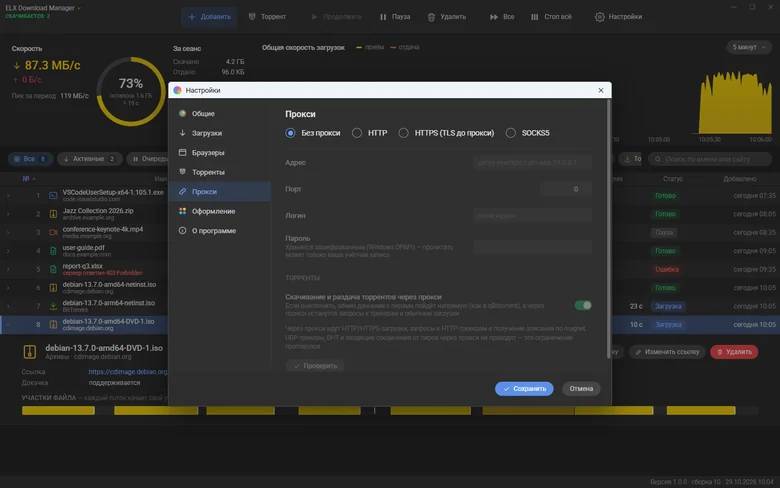Sort by the Статус column header
780x488 pixels.
click(673, 179)
